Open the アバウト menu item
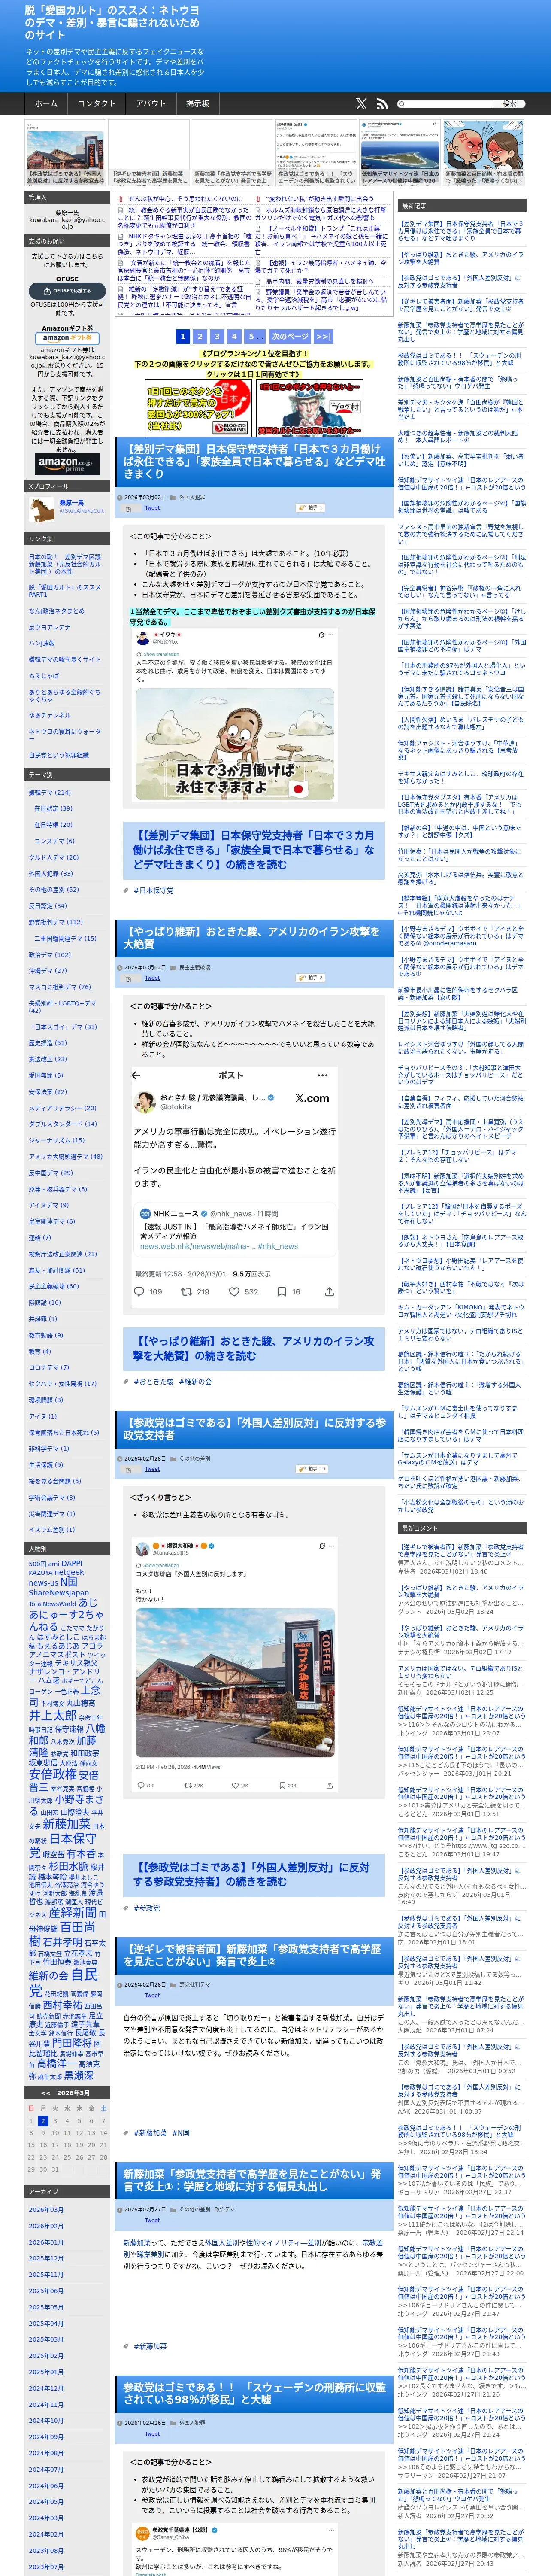 pos(152,104)
